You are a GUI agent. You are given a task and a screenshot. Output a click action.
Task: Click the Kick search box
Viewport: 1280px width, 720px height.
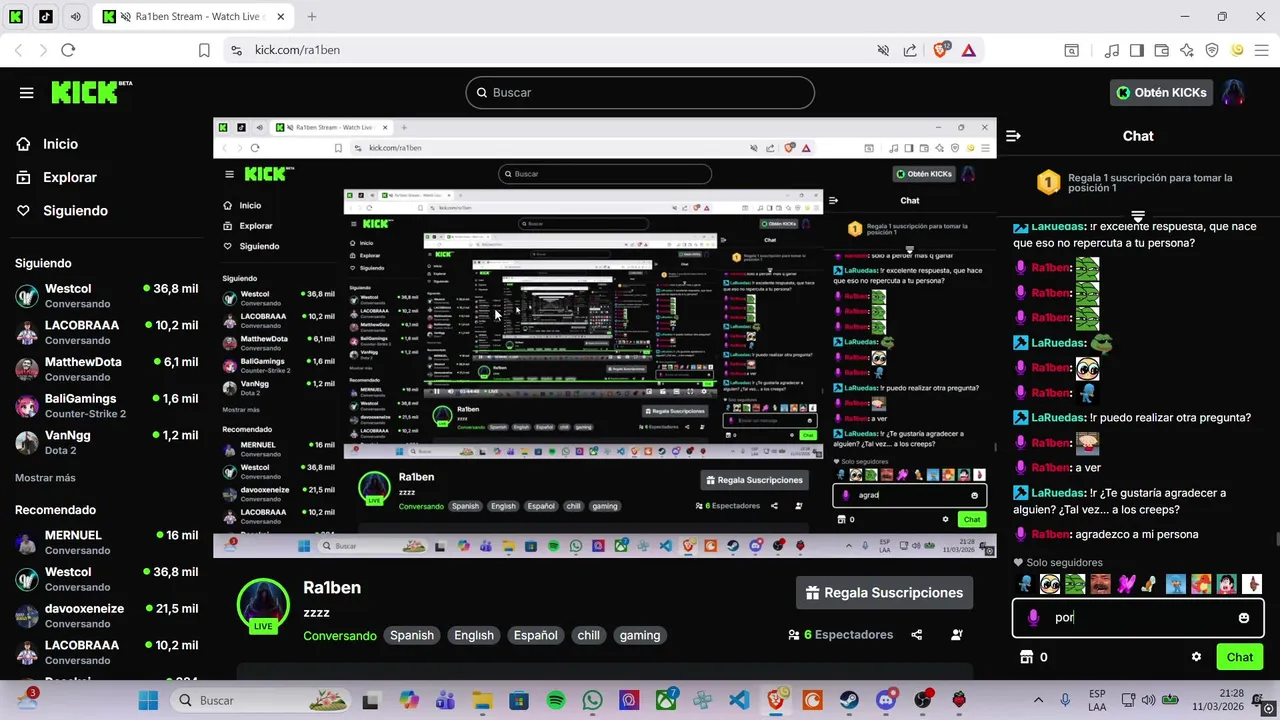pyautogui.click(x=640, y=92)
